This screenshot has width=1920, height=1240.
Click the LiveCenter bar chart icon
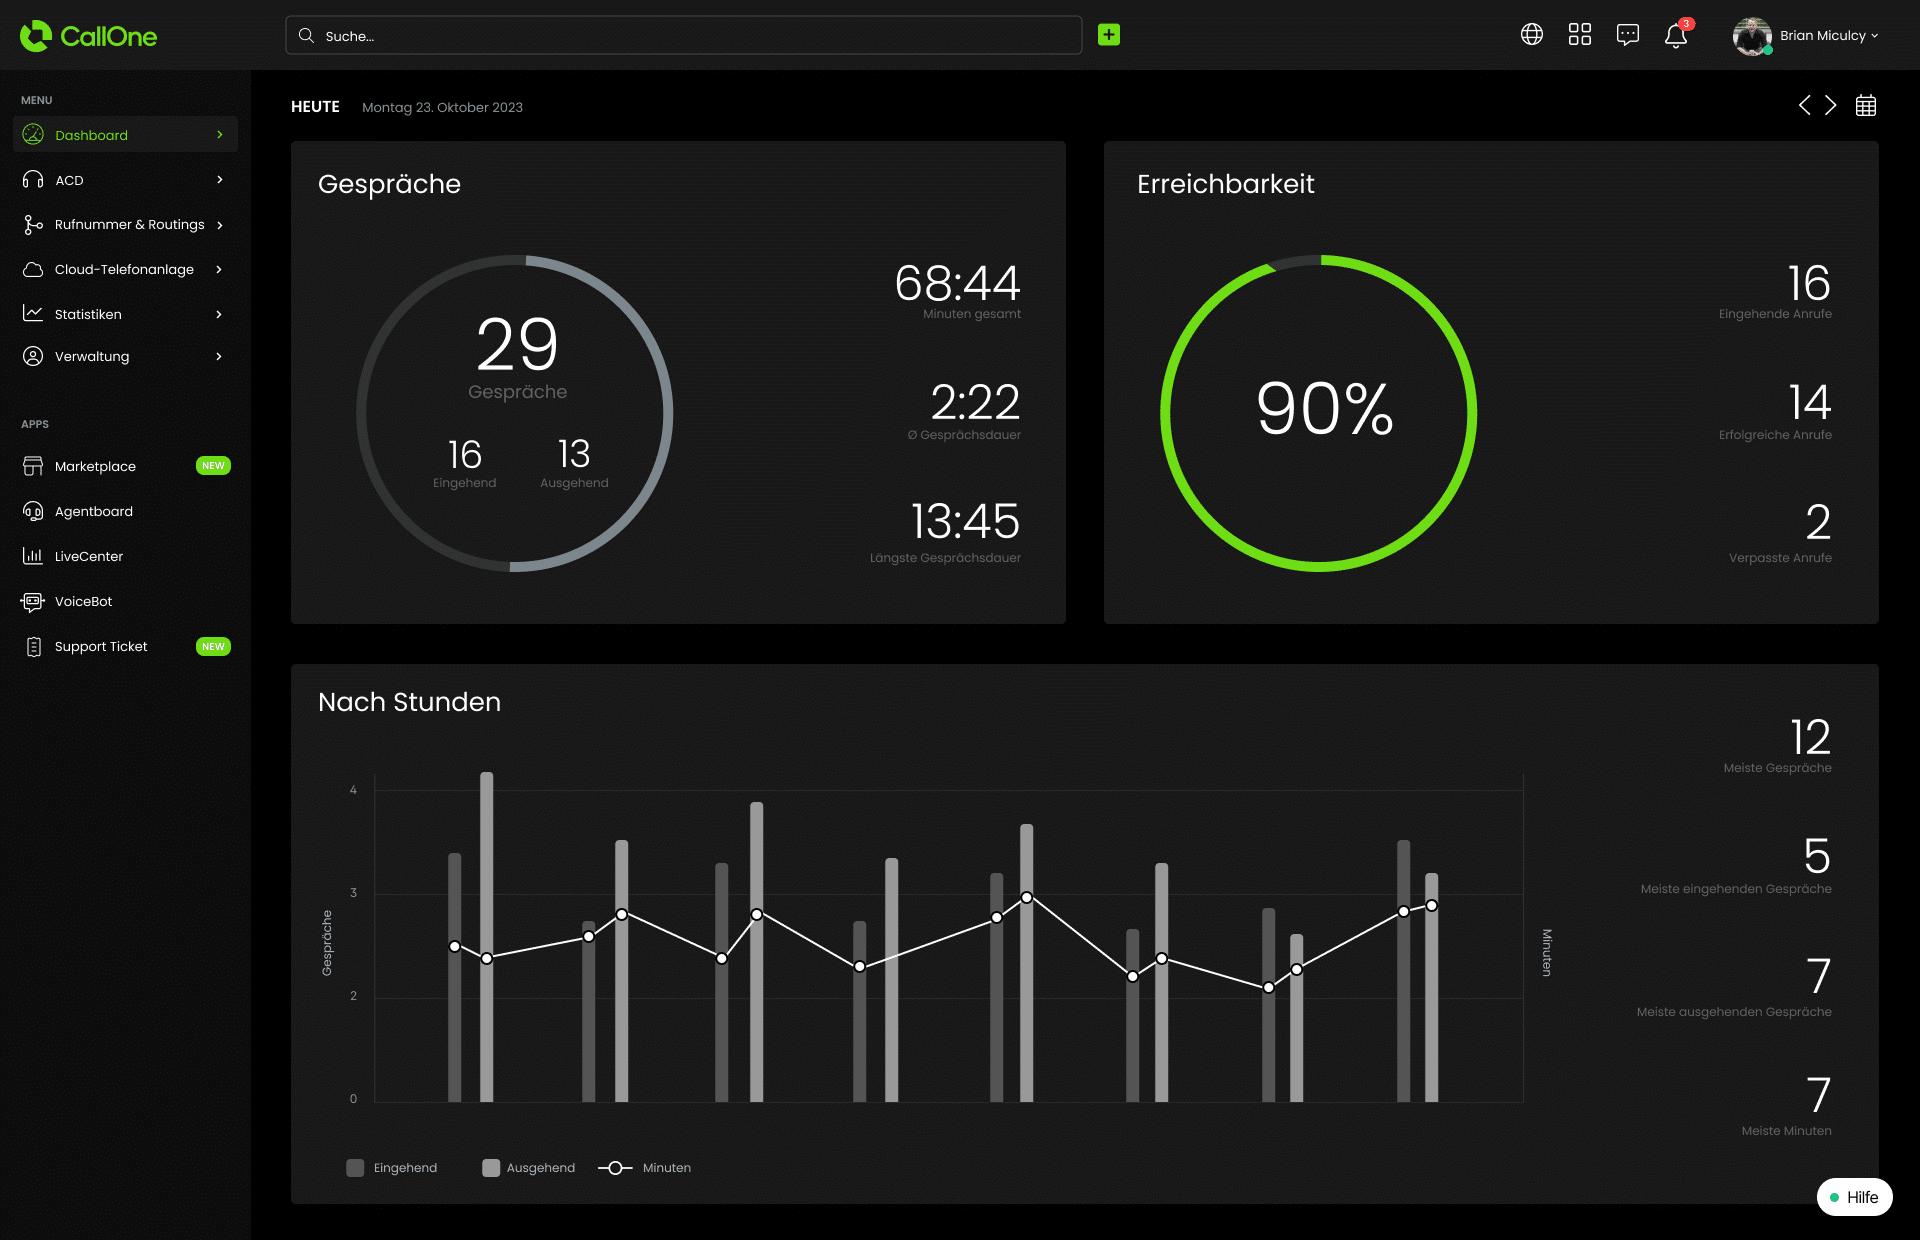click(x=33, y=556)
